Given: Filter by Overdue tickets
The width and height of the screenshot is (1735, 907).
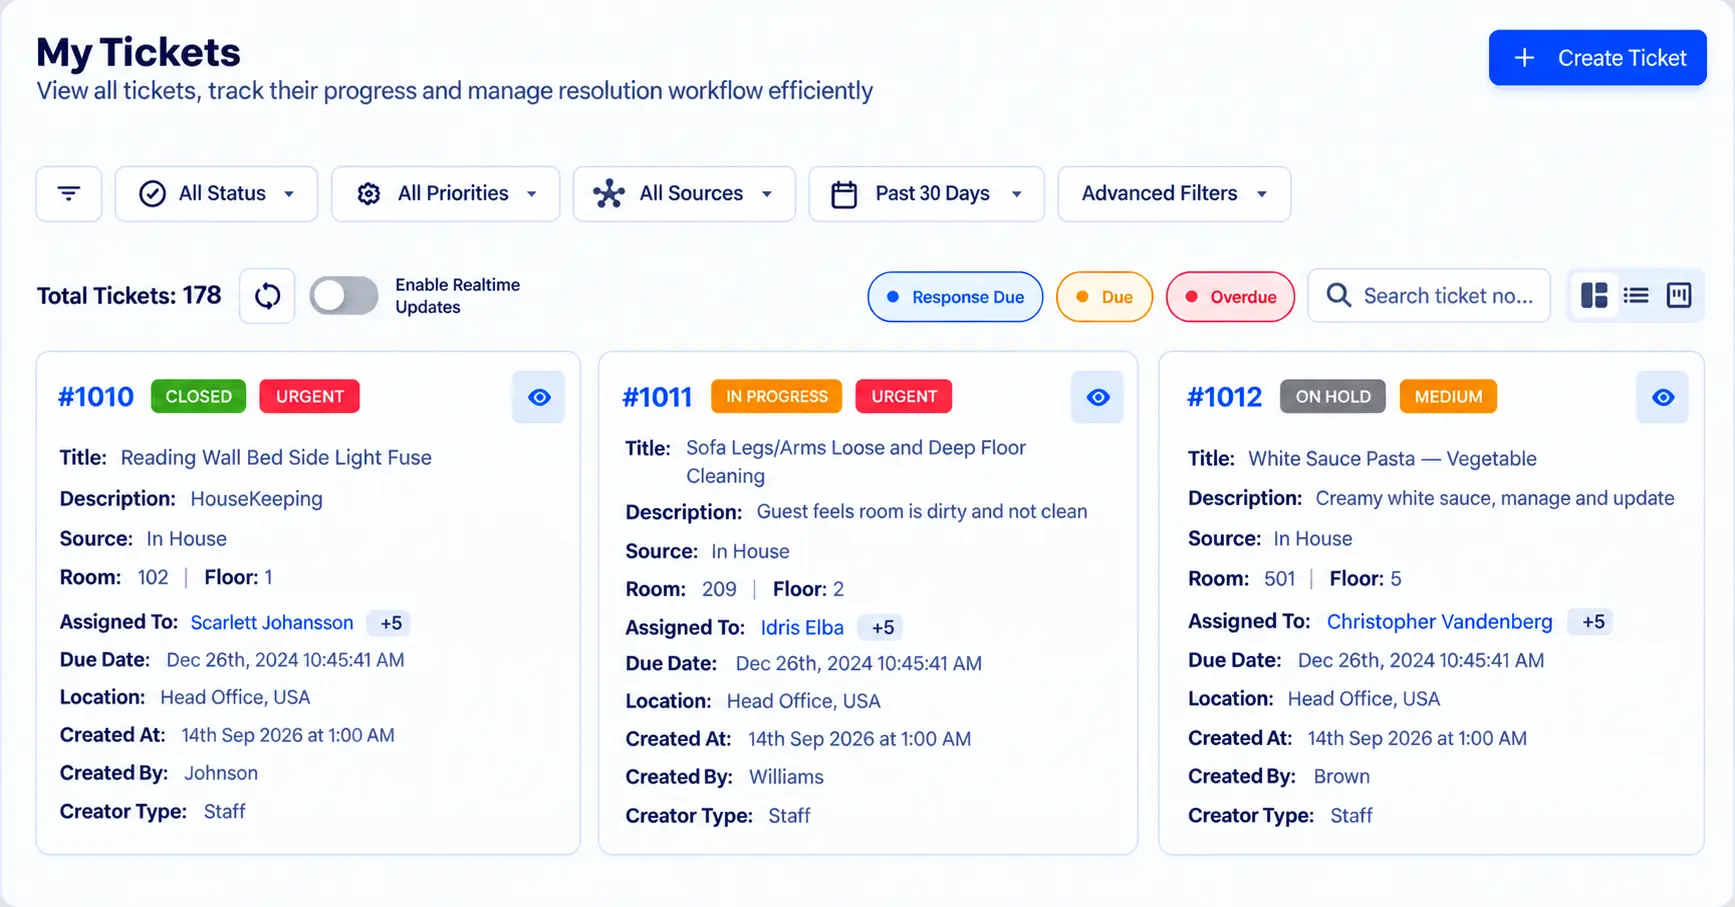Looking at the screenshot, I should 1230,297.
